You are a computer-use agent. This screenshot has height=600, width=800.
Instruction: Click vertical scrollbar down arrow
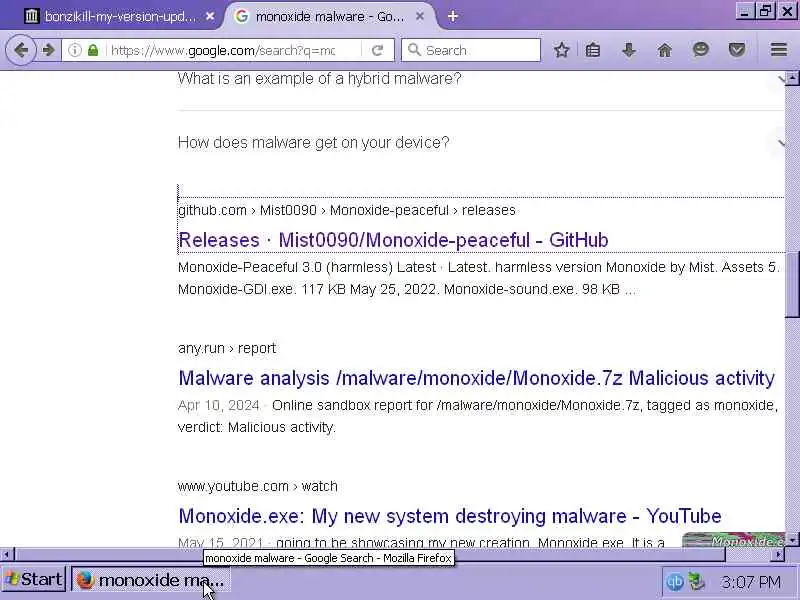792,539
